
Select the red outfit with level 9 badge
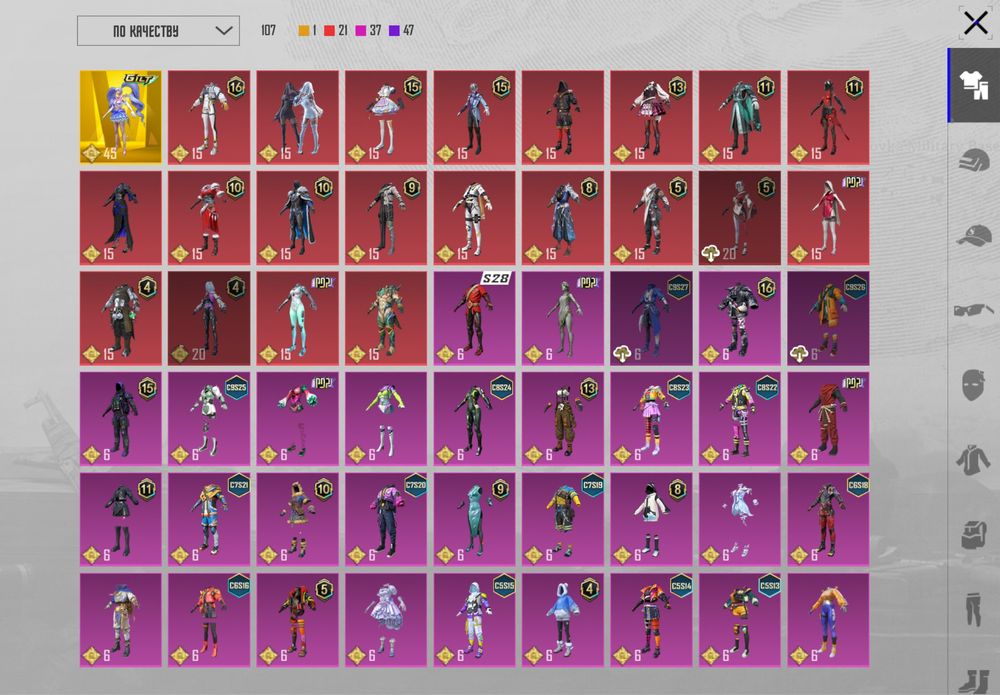point(386,218)
